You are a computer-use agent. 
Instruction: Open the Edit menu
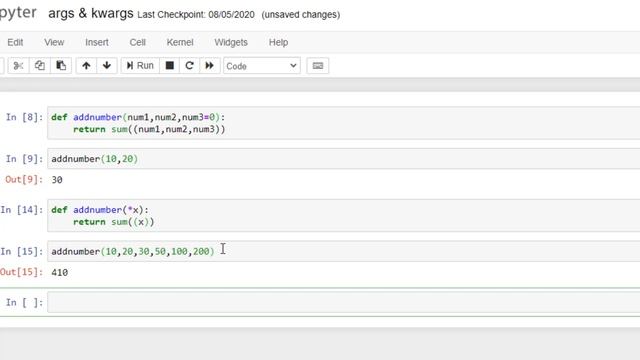tap(15, 42)
